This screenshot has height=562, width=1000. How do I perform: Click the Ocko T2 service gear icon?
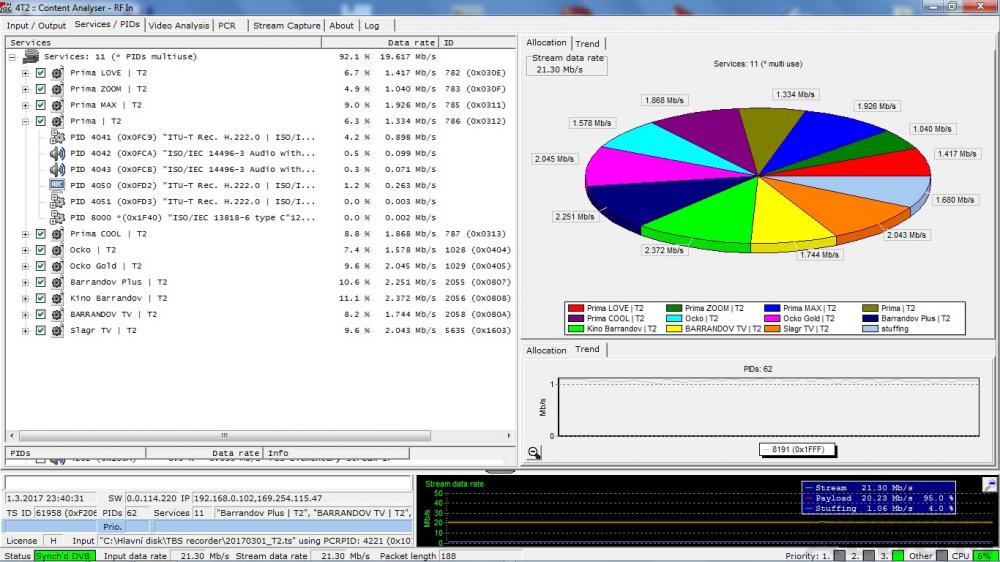57,250
